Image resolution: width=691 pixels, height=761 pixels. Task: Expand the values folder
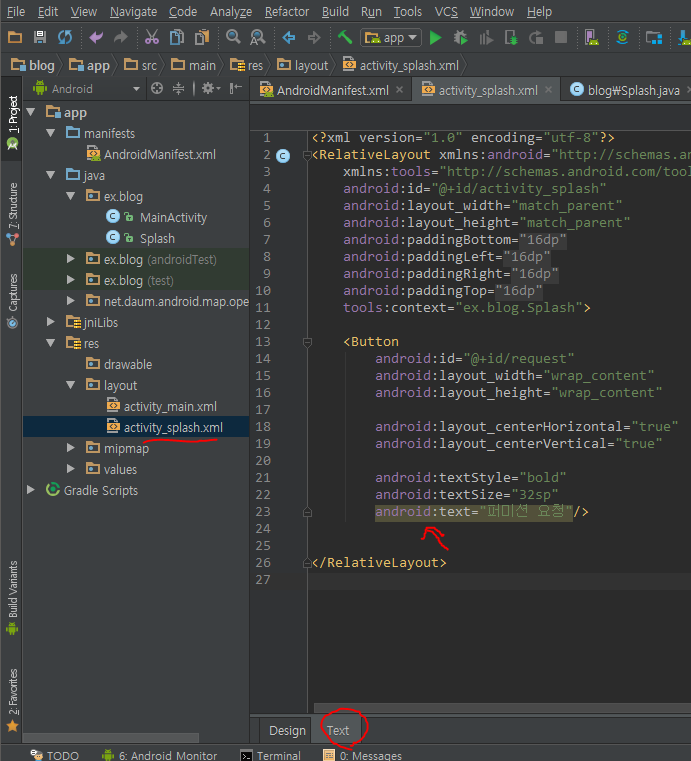71,469
